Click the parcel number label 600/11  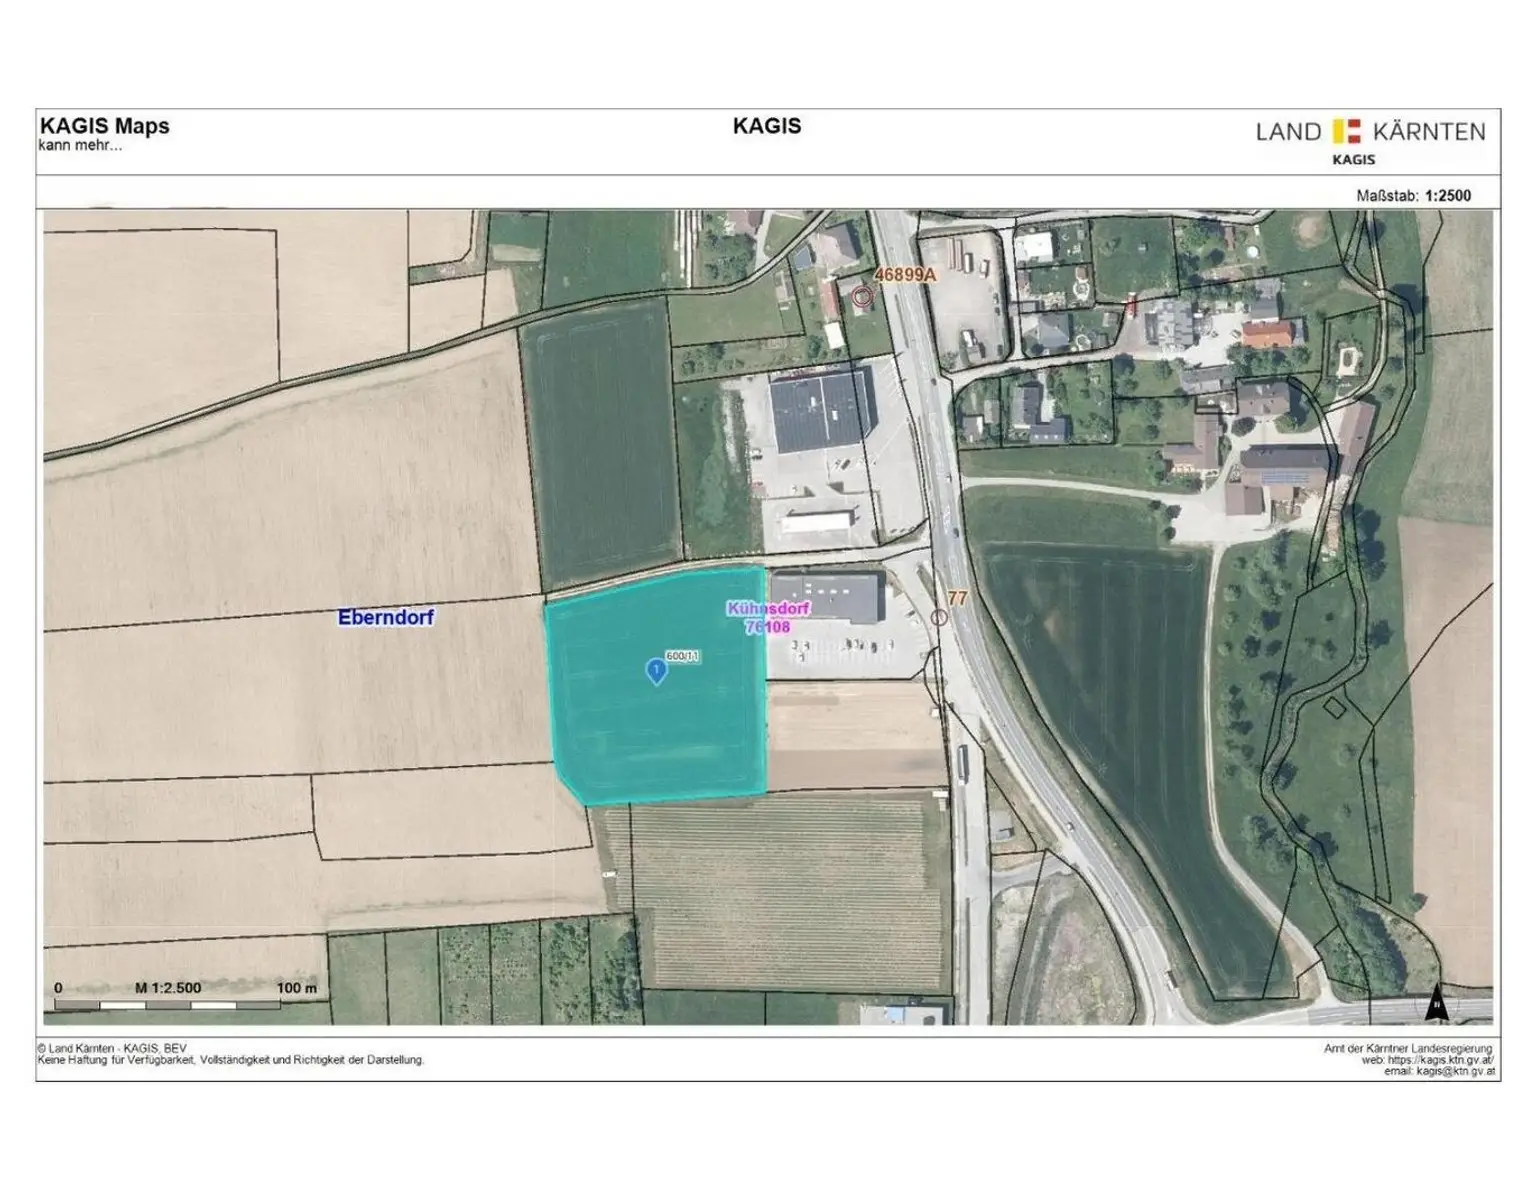pyautogui.click(x=682, y=656)
